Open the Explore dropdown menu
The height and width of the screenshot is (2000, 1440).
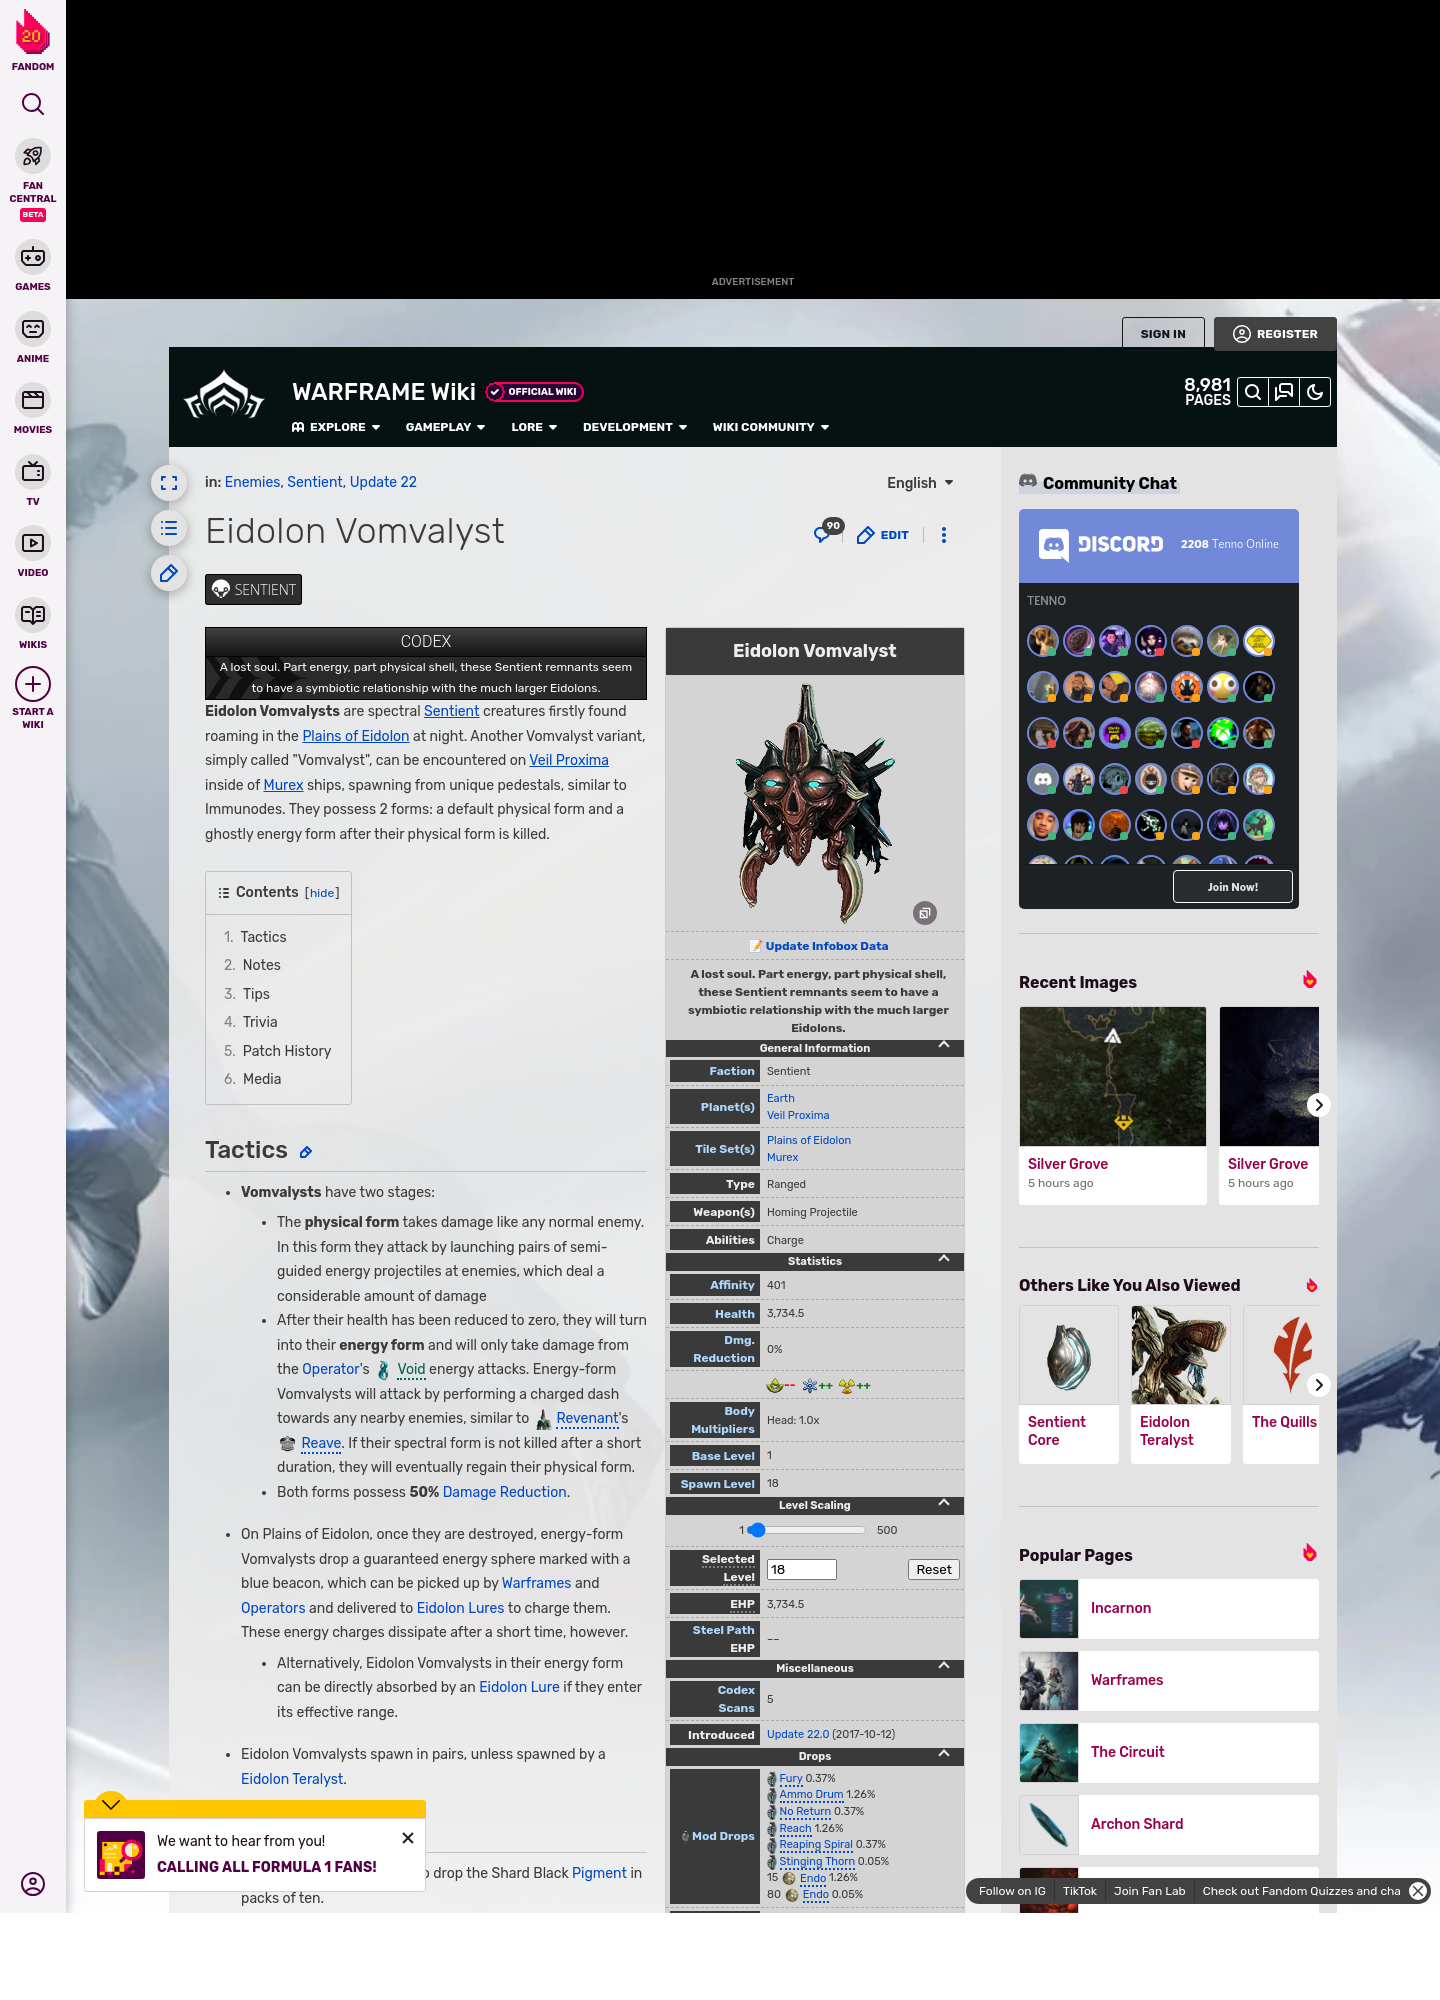pyautogui.click(x=336, y=427)
